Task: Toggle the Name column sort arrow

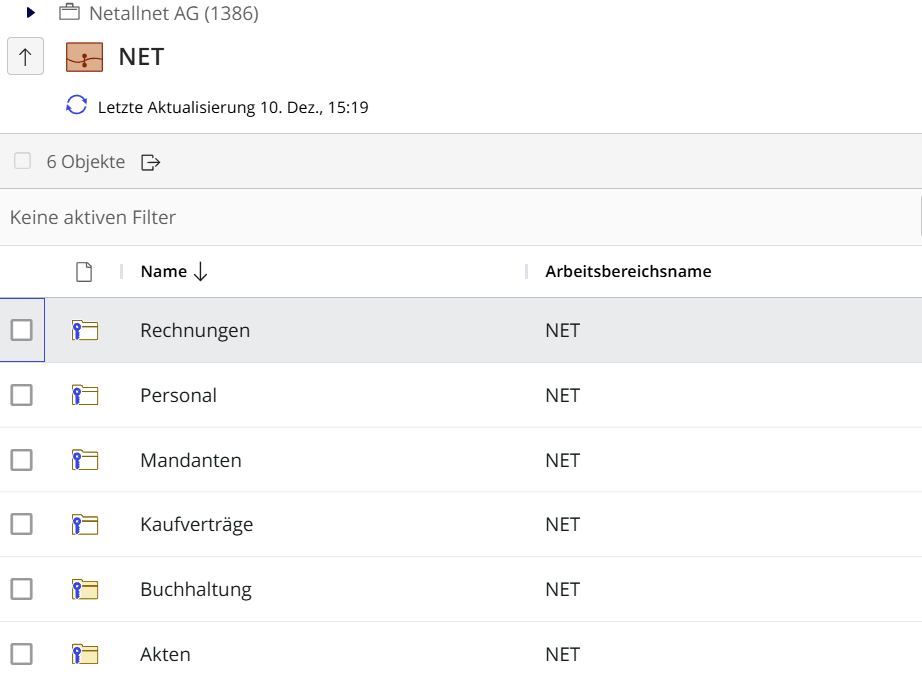Action: coord(200,272)
